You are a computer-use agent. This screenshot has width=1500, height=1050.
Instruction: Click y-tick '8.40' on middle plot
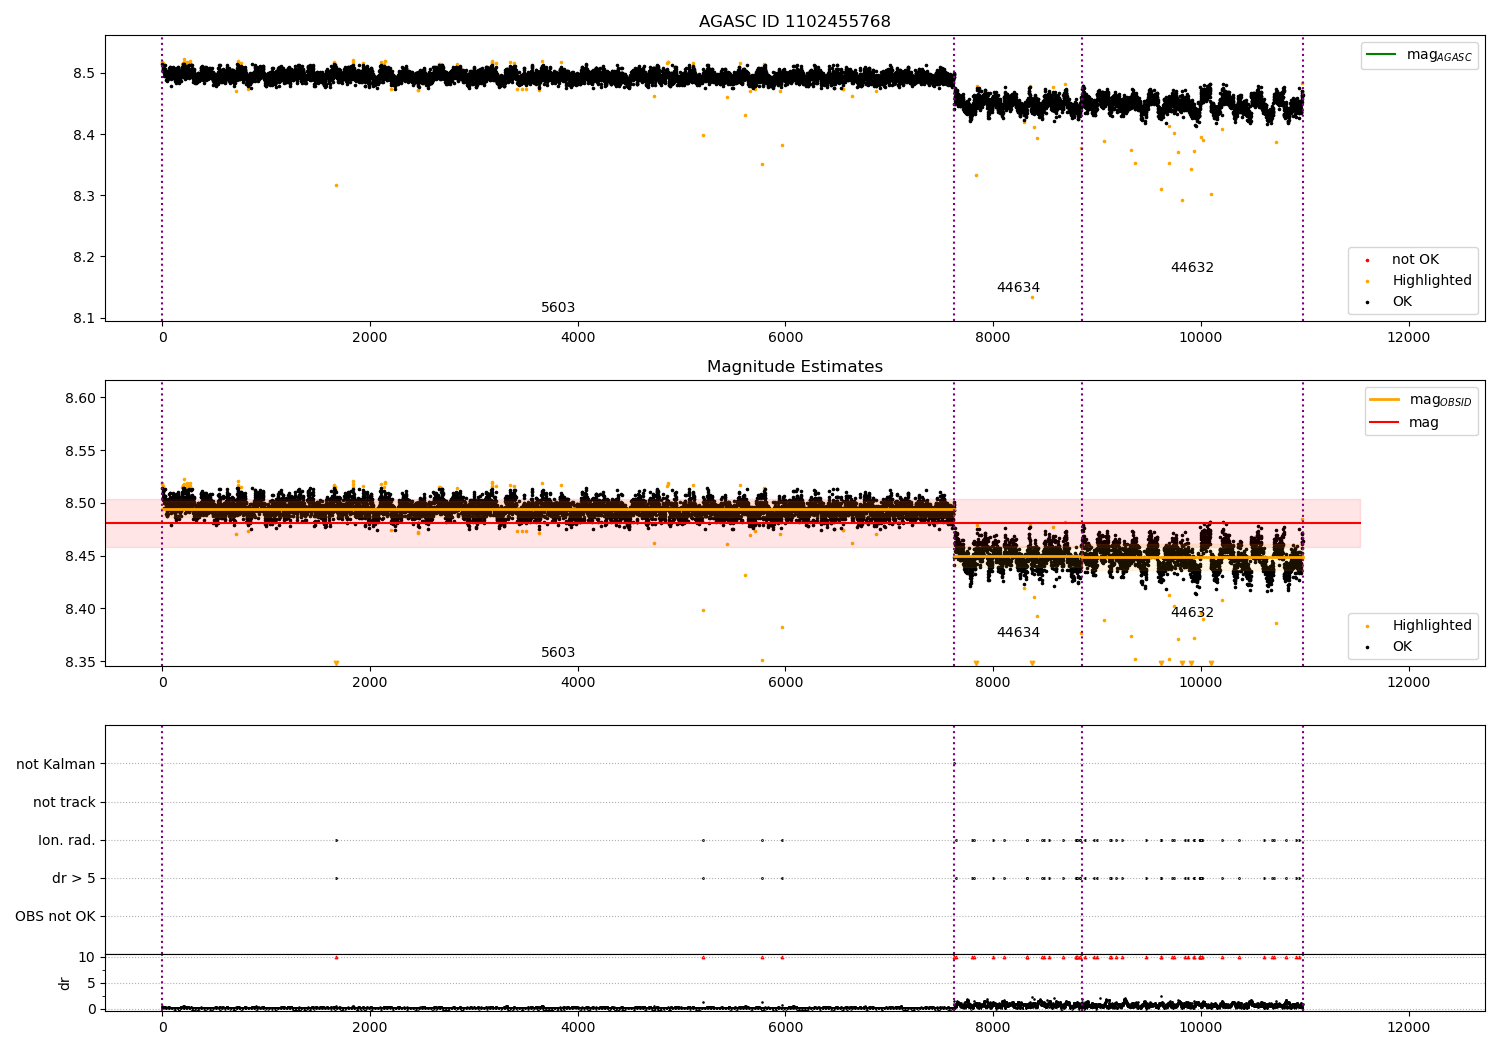pyautogui.click(x=80, y=610)
